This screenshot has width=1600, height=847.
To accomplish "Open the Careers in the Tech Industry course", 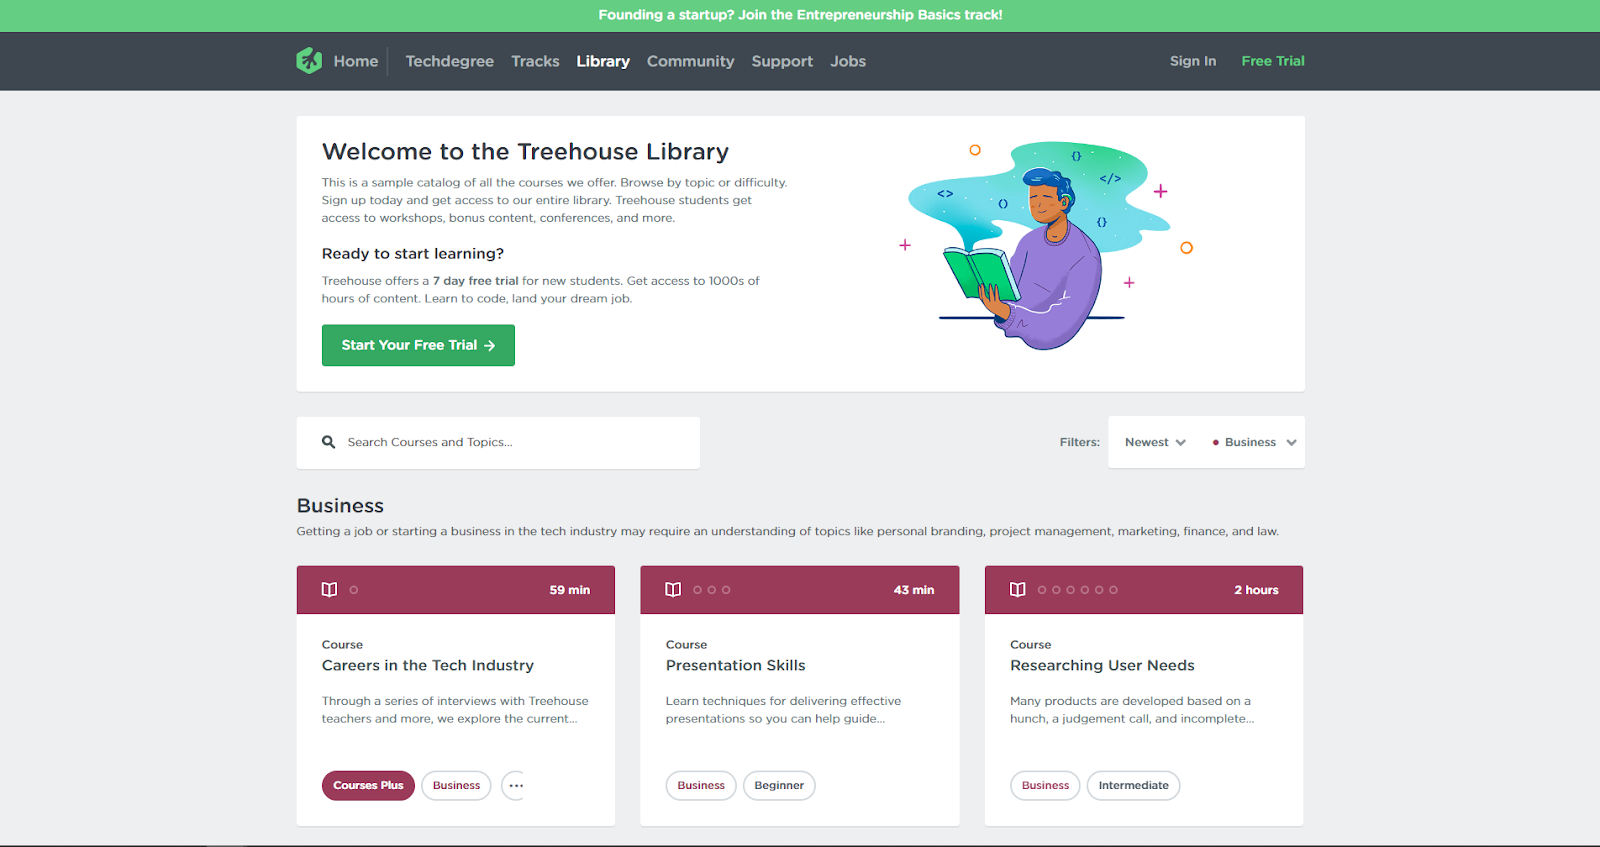I will [x=427, y=666].
